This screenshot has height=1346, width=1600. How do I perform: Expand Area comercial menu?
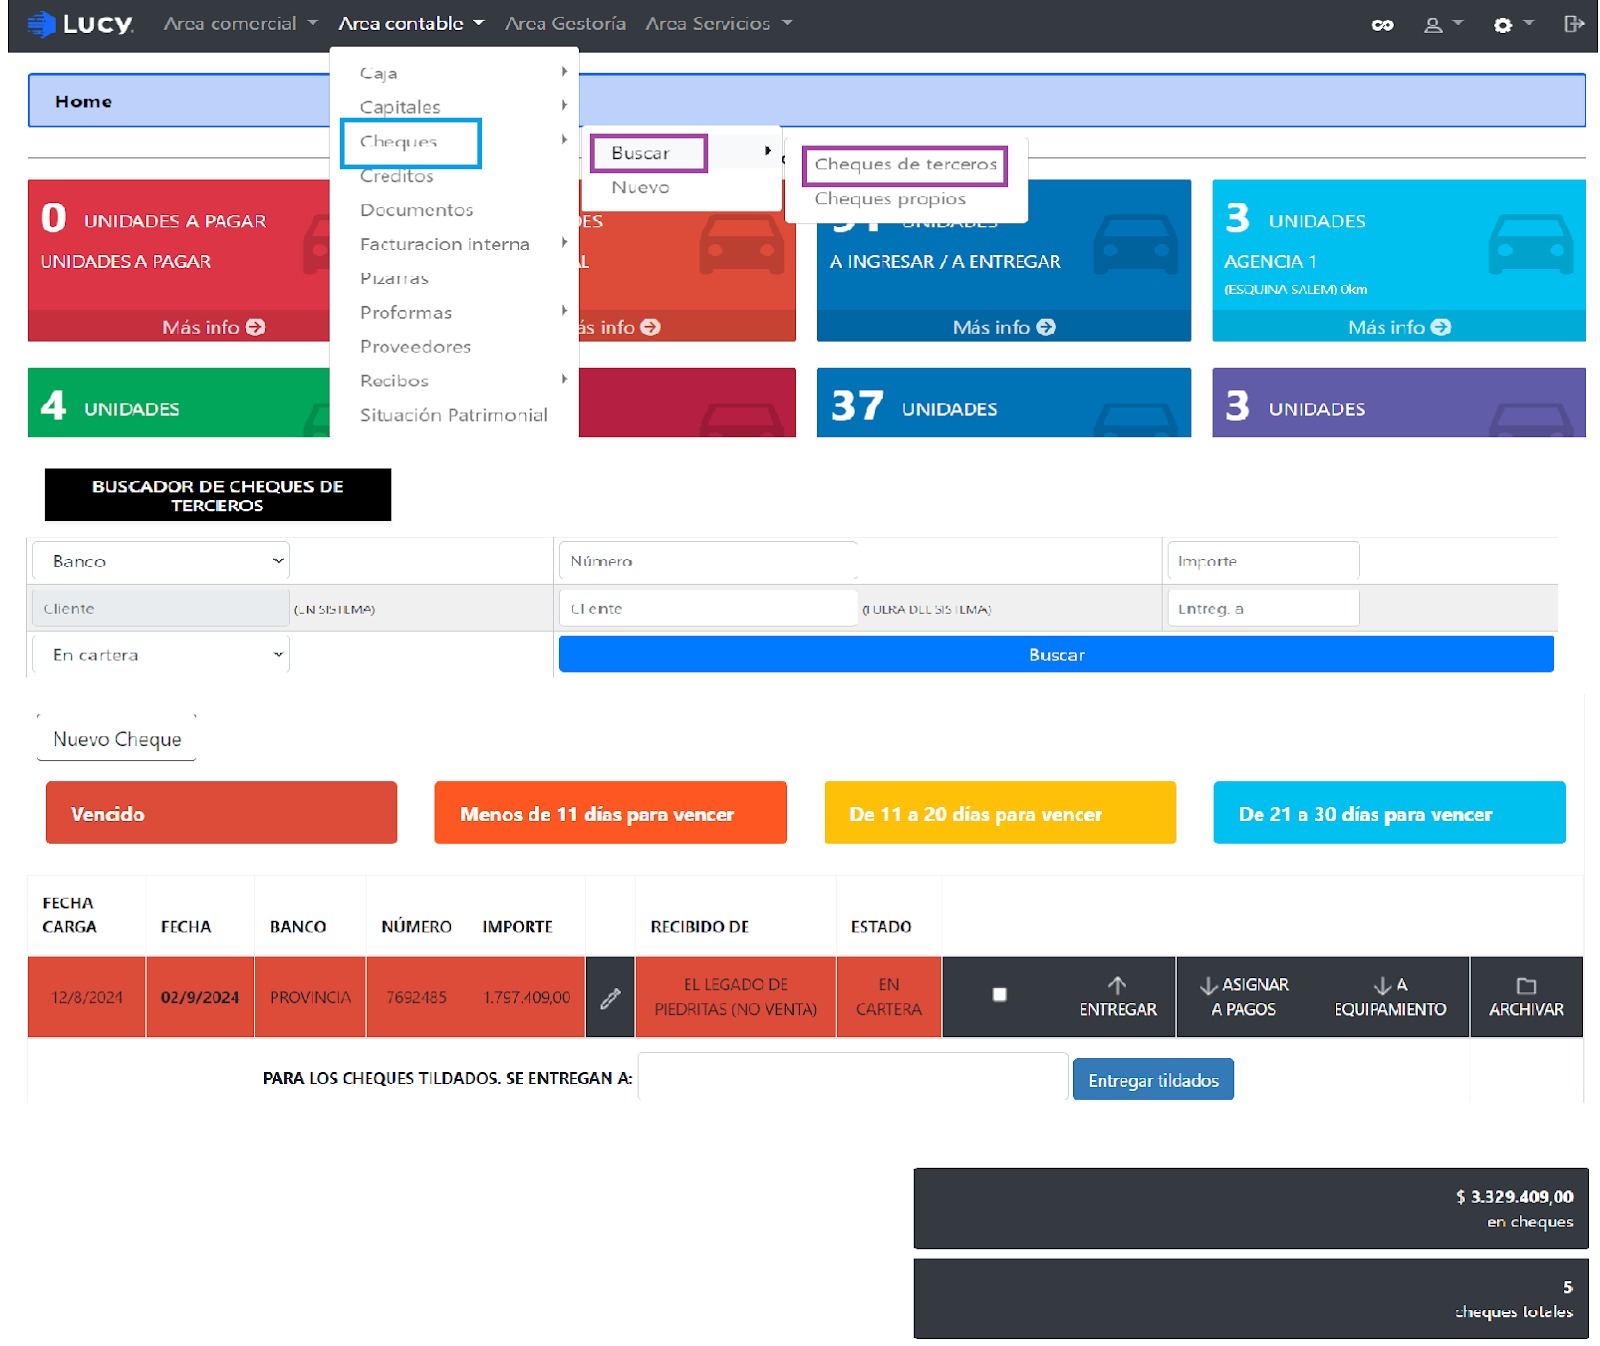(240, 23)
